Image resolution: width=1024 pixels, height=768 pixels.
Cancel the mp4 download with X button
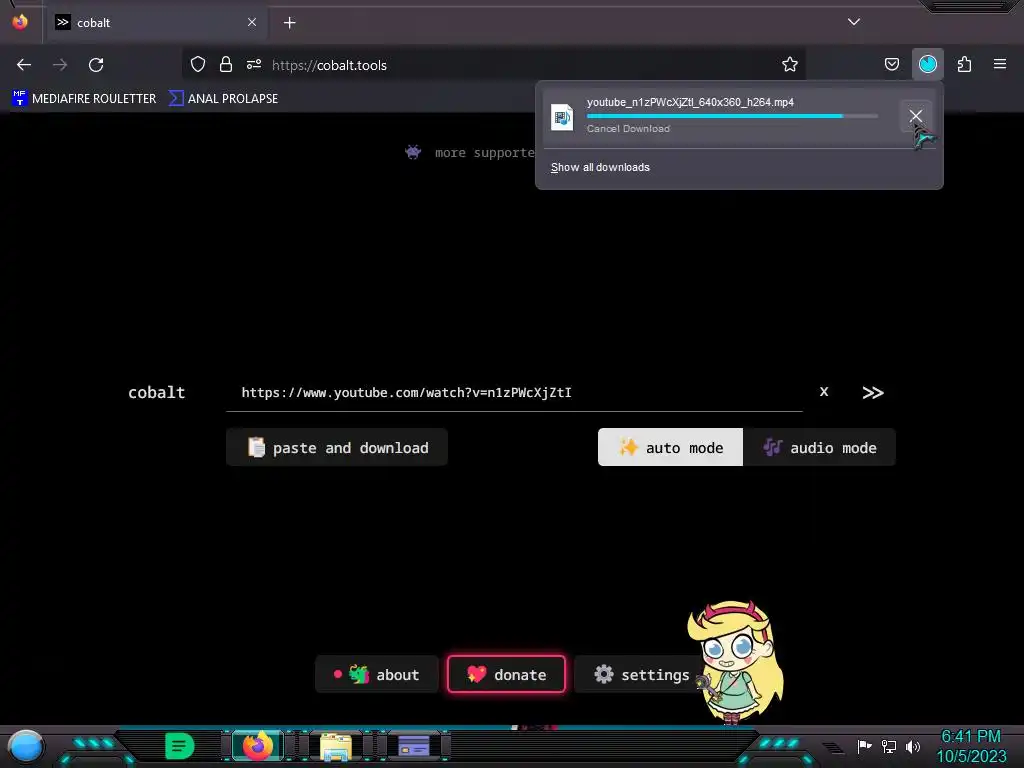pos(916,116)
